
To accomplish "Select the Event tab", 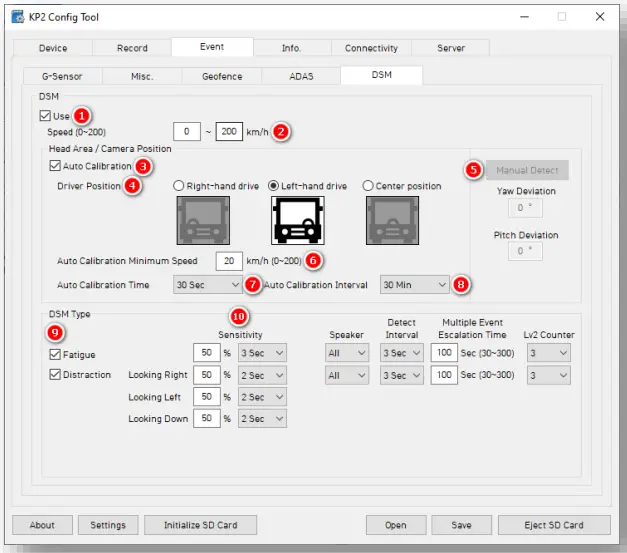I will (212, 47).
